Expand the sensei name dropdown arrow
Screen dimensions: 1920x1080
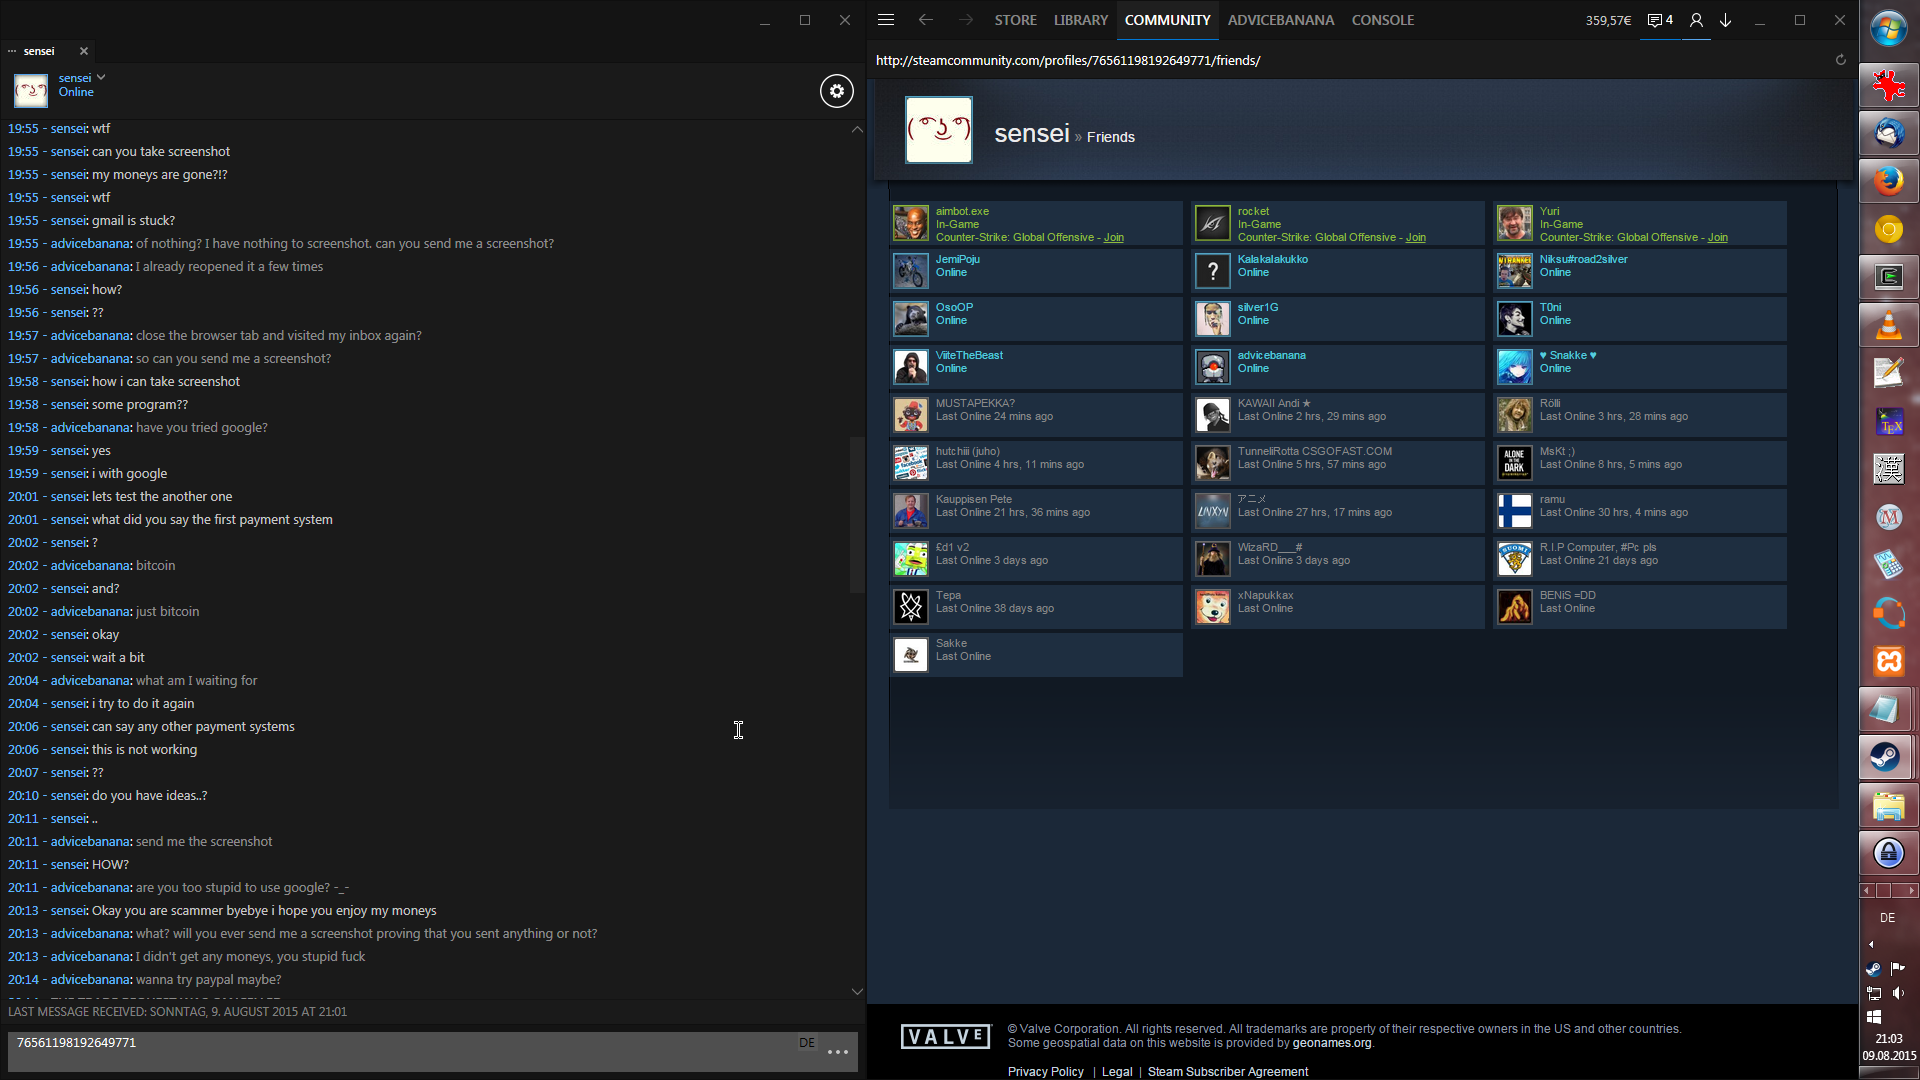click(101, 77)
